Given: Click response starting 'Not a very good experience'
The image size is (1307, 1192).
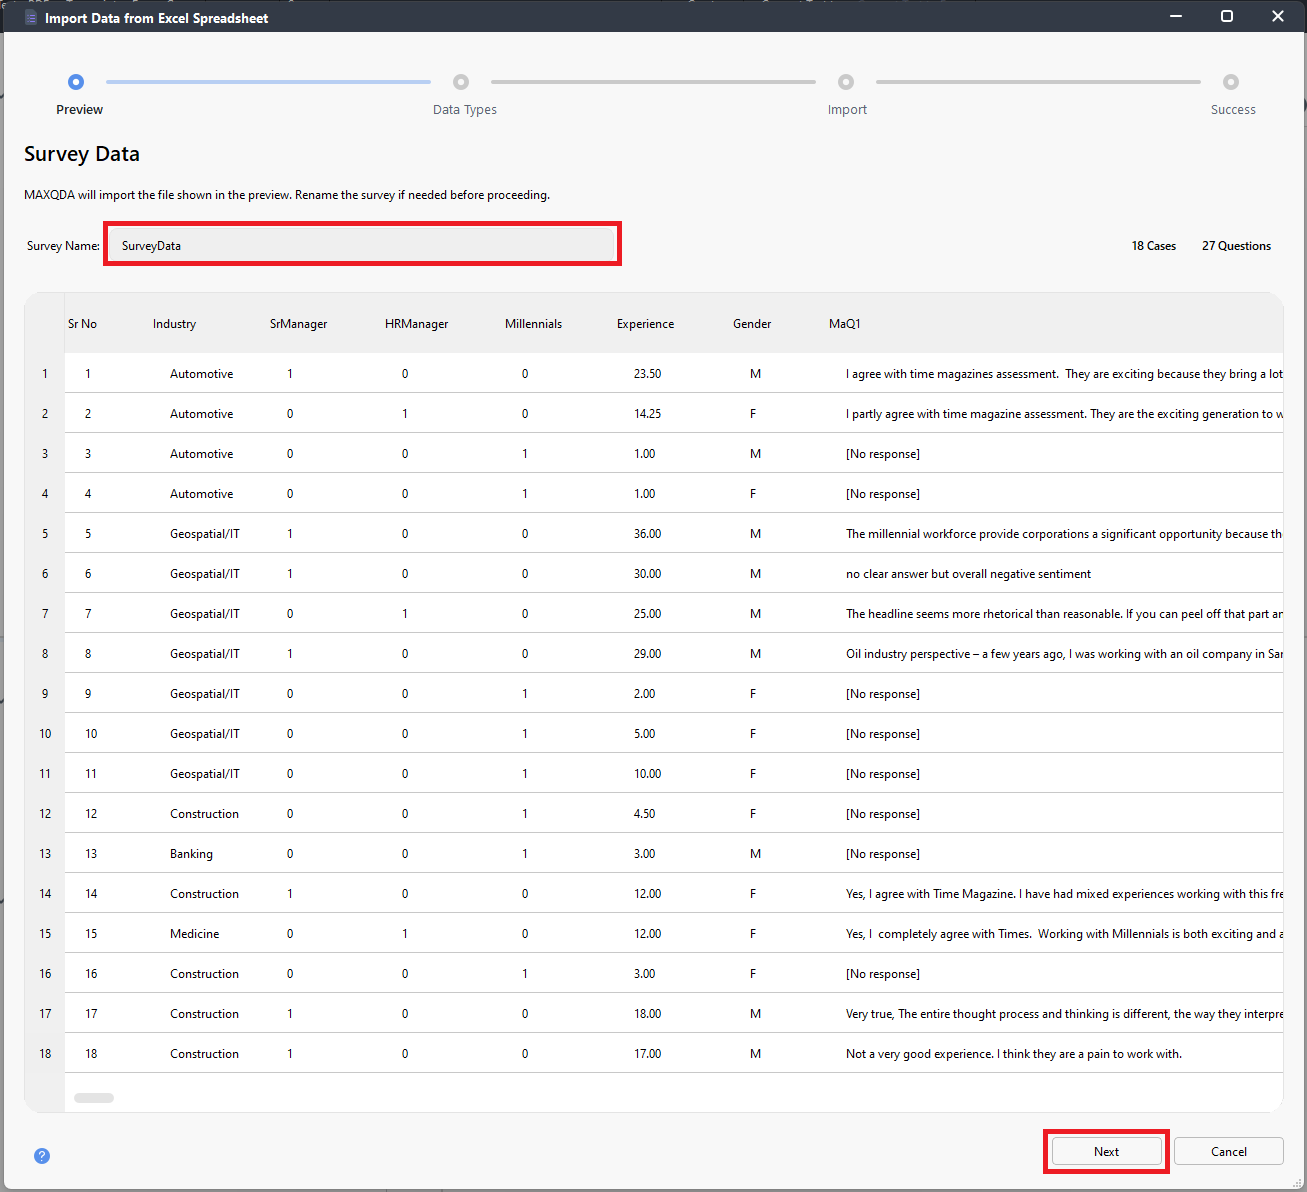Looking at the screenshot, I should point(1013,1054).
